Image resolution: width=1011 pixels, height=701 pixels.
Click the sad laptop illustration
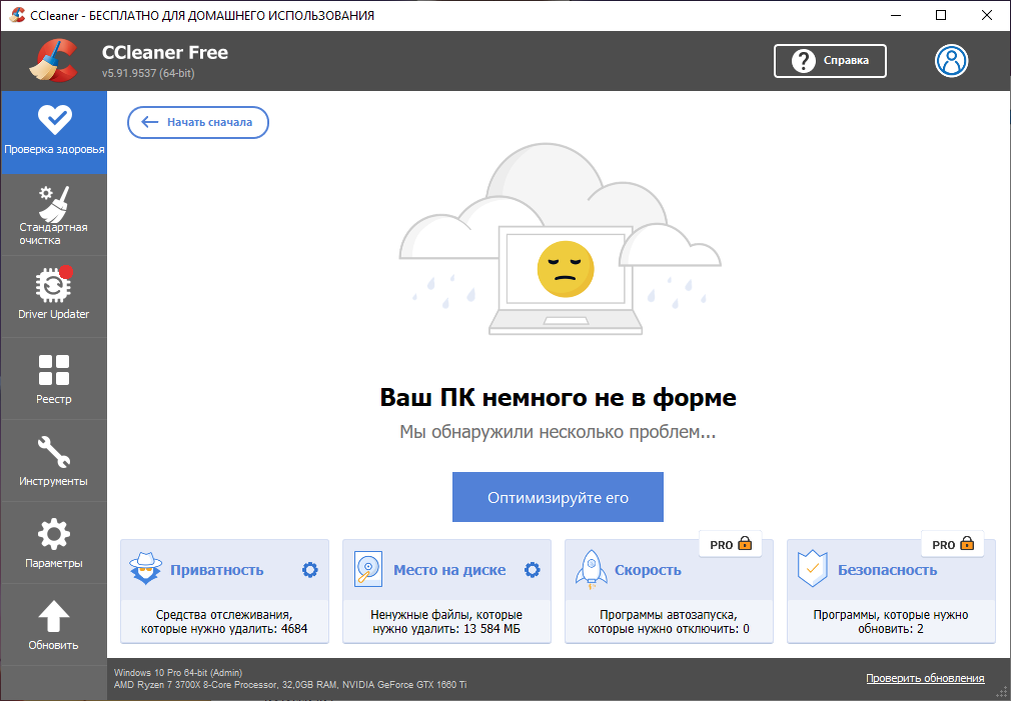[x=560, y=239]
